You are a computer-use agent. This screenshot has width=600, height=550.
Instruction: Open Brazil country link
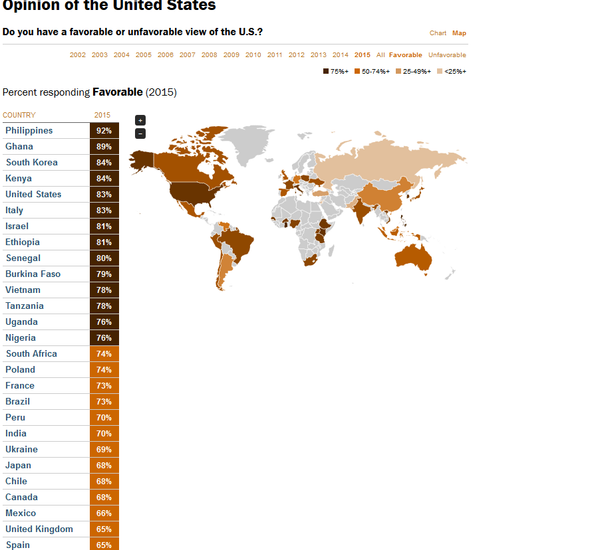click(18, 401)
